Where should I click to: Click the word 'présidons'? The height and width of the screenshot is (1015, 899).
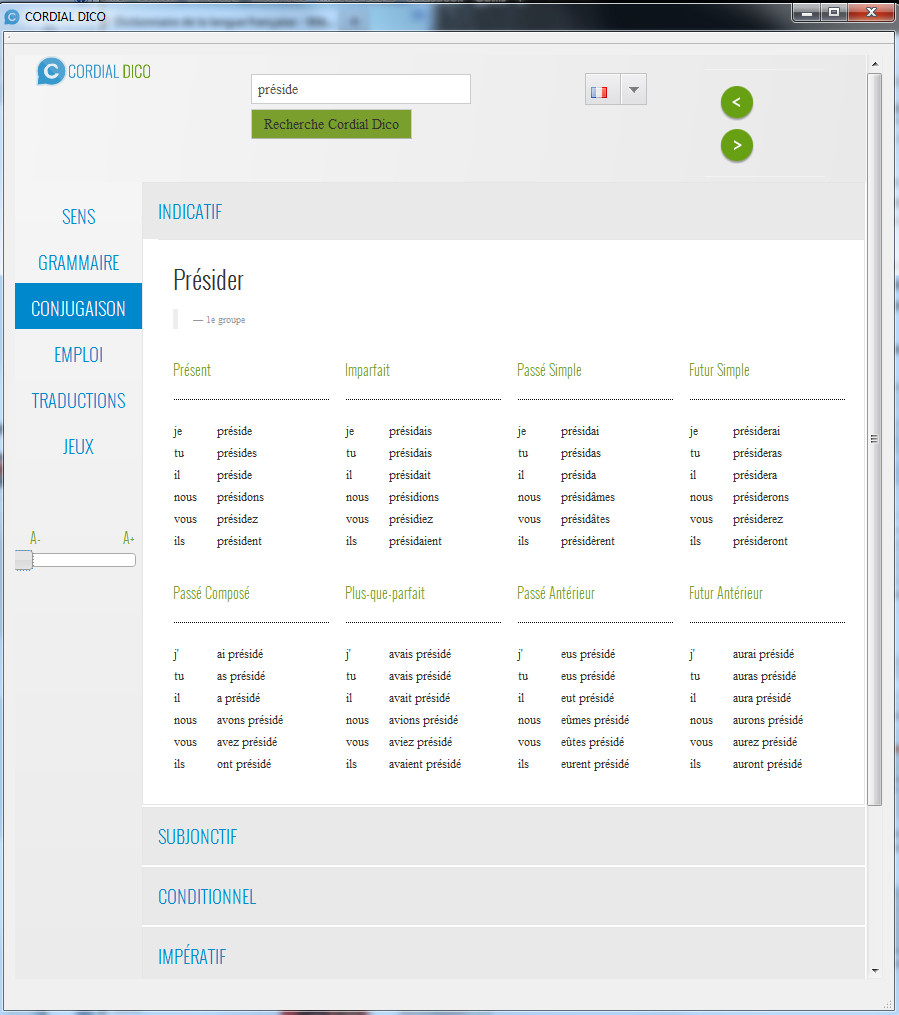(240, 497)
